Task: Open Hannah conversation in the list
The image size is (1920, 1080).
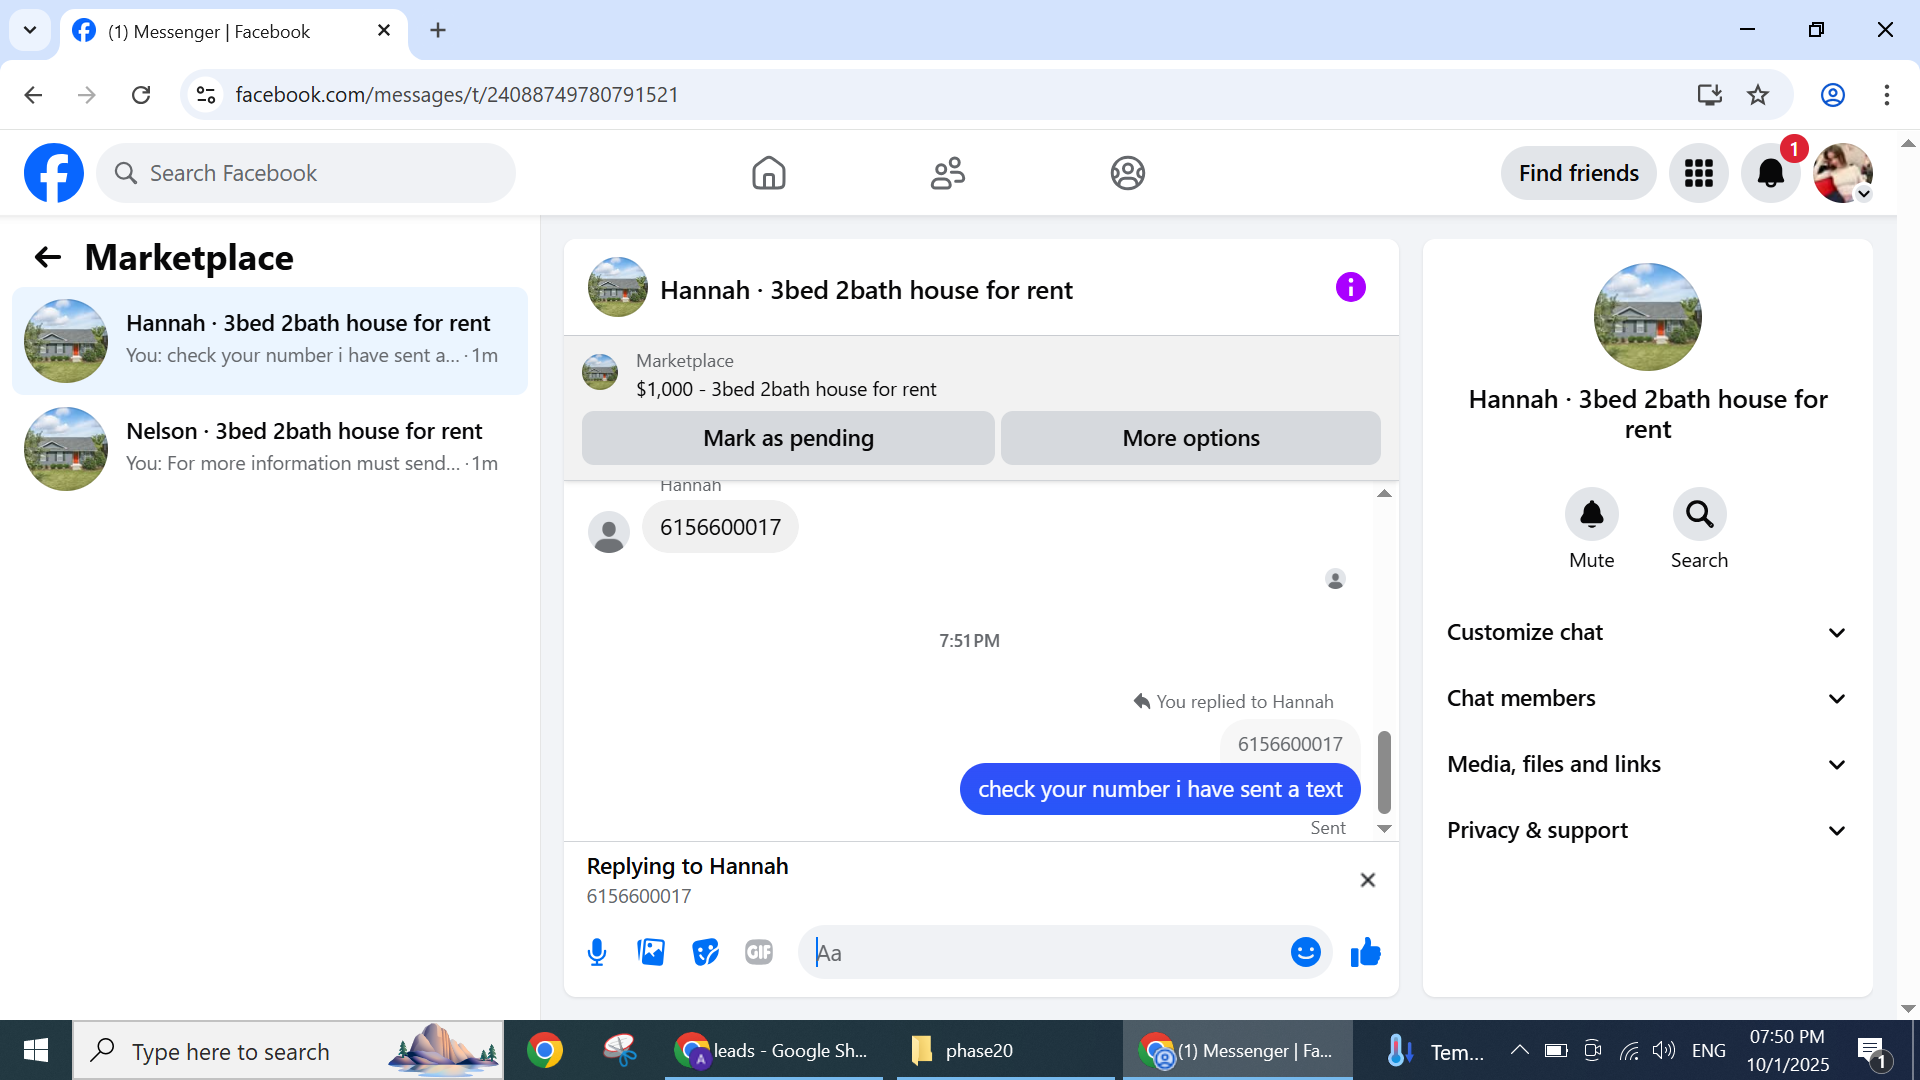Action: tap(270, 340)
